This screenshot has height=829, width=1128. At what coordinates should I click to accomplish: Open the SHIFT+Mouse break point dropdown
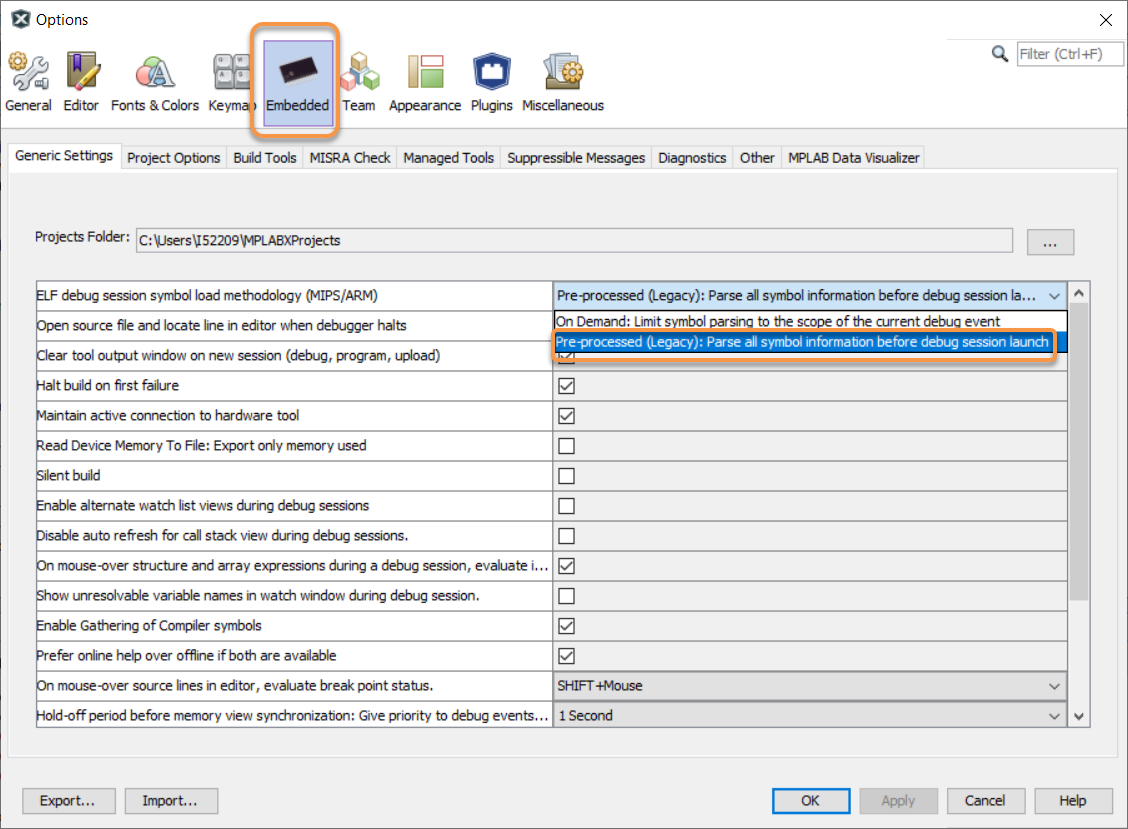tap(809, 686)
